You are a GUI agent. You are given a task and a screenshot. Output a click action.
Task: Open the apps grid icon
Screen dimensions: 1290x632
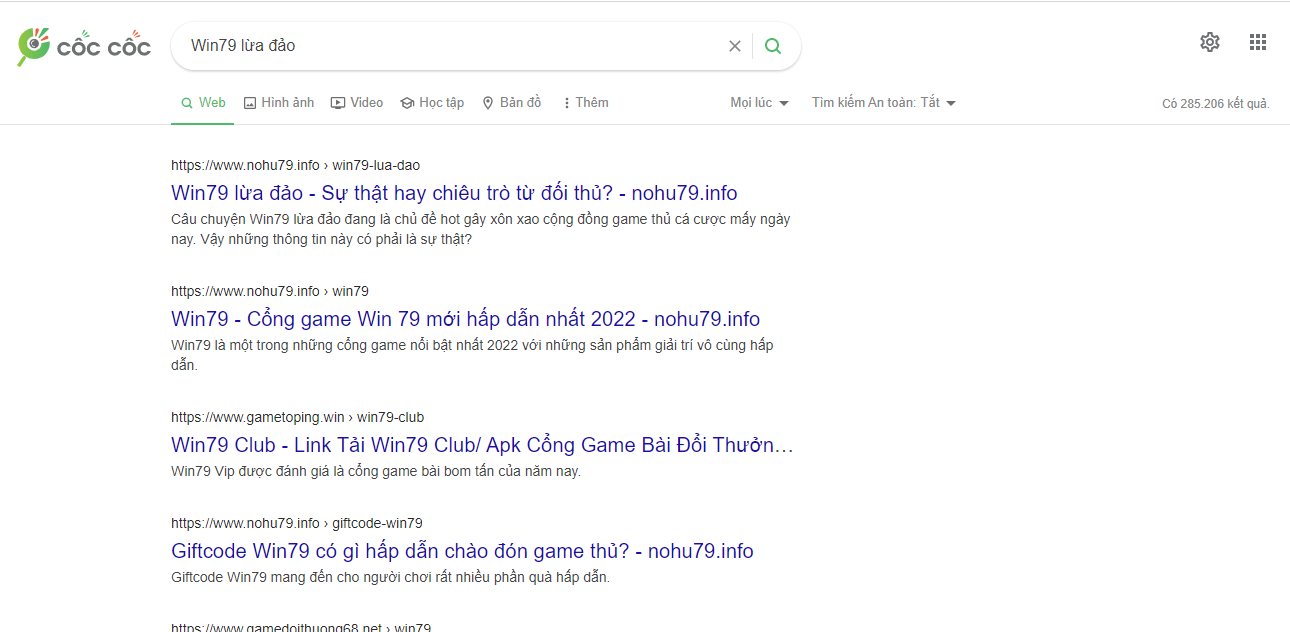coord(1258,42)
